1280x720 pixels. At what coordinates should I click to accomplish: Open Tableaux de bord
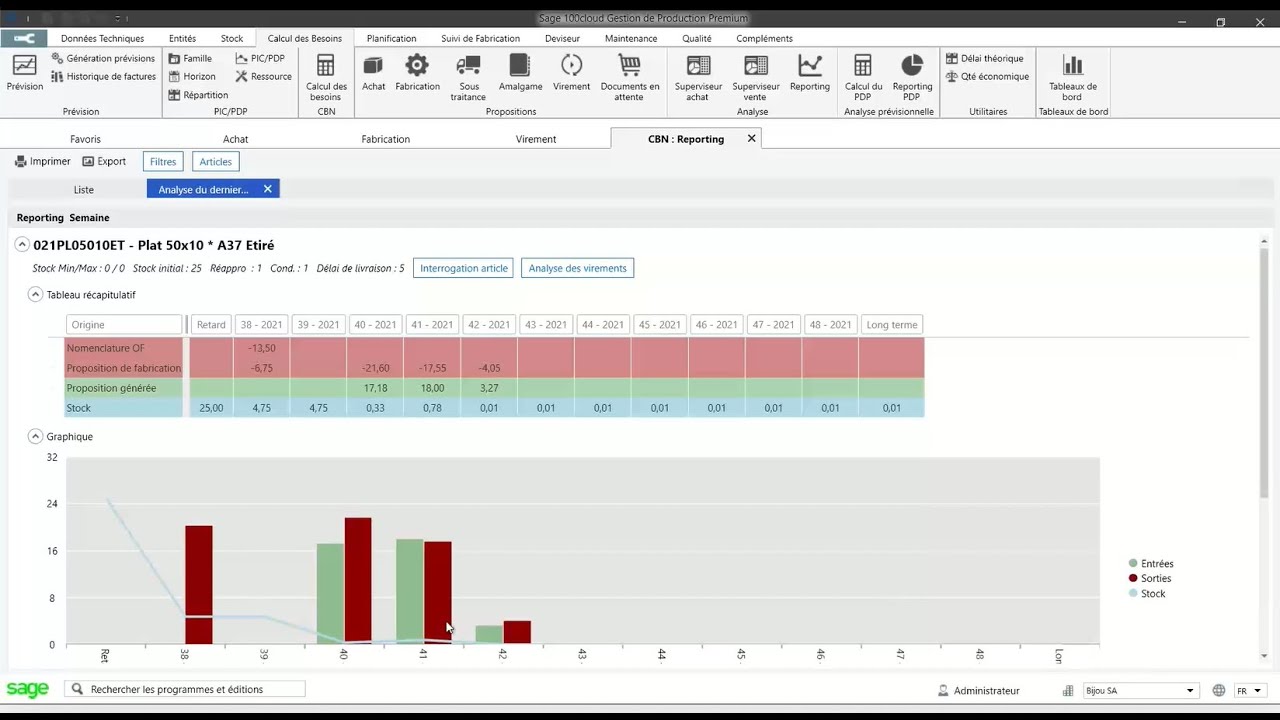[1073, 77]
